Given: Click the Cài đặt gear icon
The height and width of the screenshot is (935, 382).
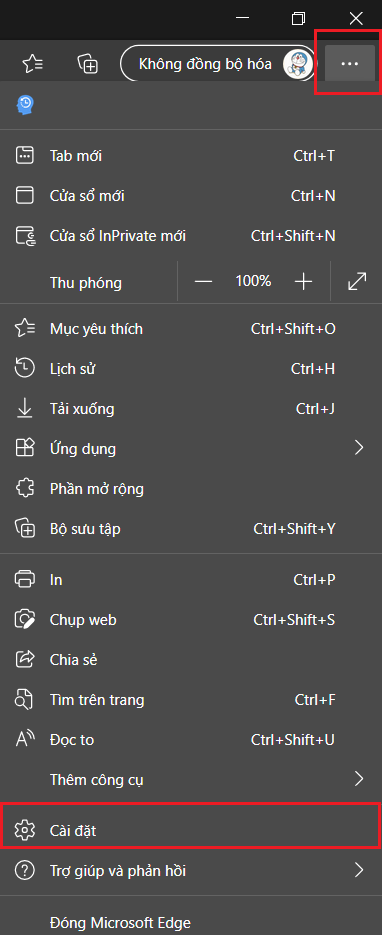Looking at the screenshot, I should [x=25, y=829].
